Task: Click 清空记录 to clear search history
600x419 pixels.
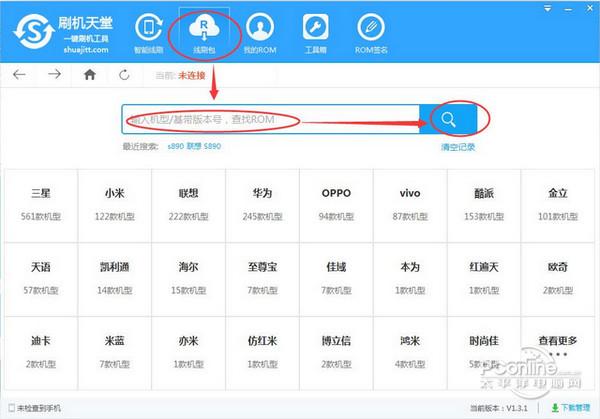Action: (458, 147)
